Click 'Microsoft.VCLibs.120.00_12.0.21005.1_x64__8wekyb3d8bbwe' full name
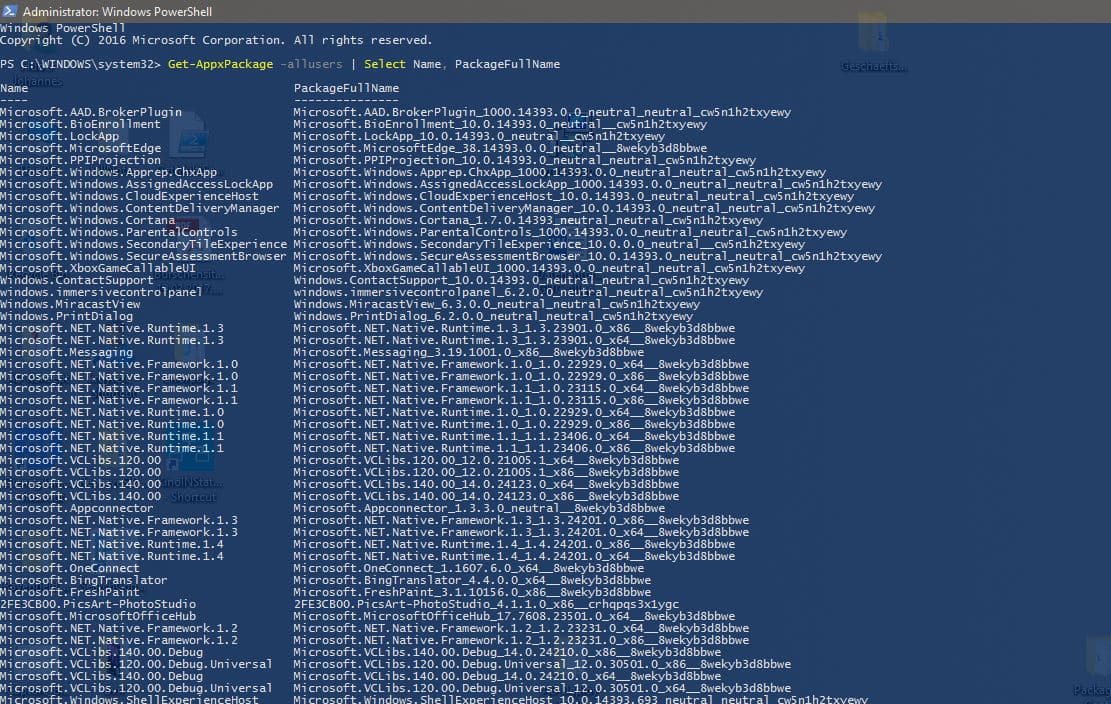This screenshot has height=704, width=1111. [487, 460]
